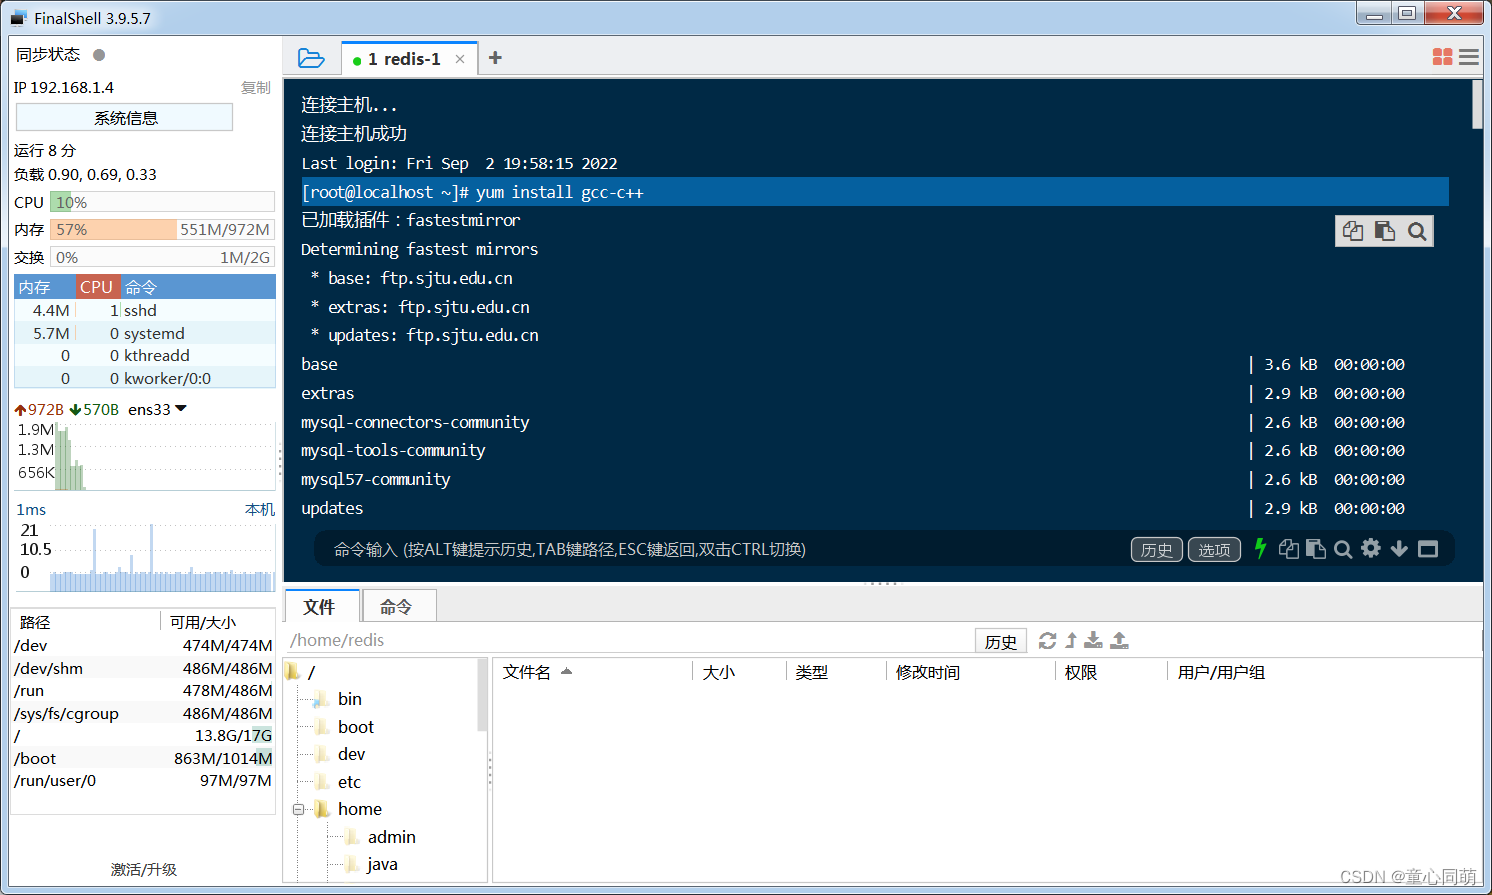Click the 激活/升级 link
Image resolution: width=1492 pixels, height=895 pixels.
point(144,869)
